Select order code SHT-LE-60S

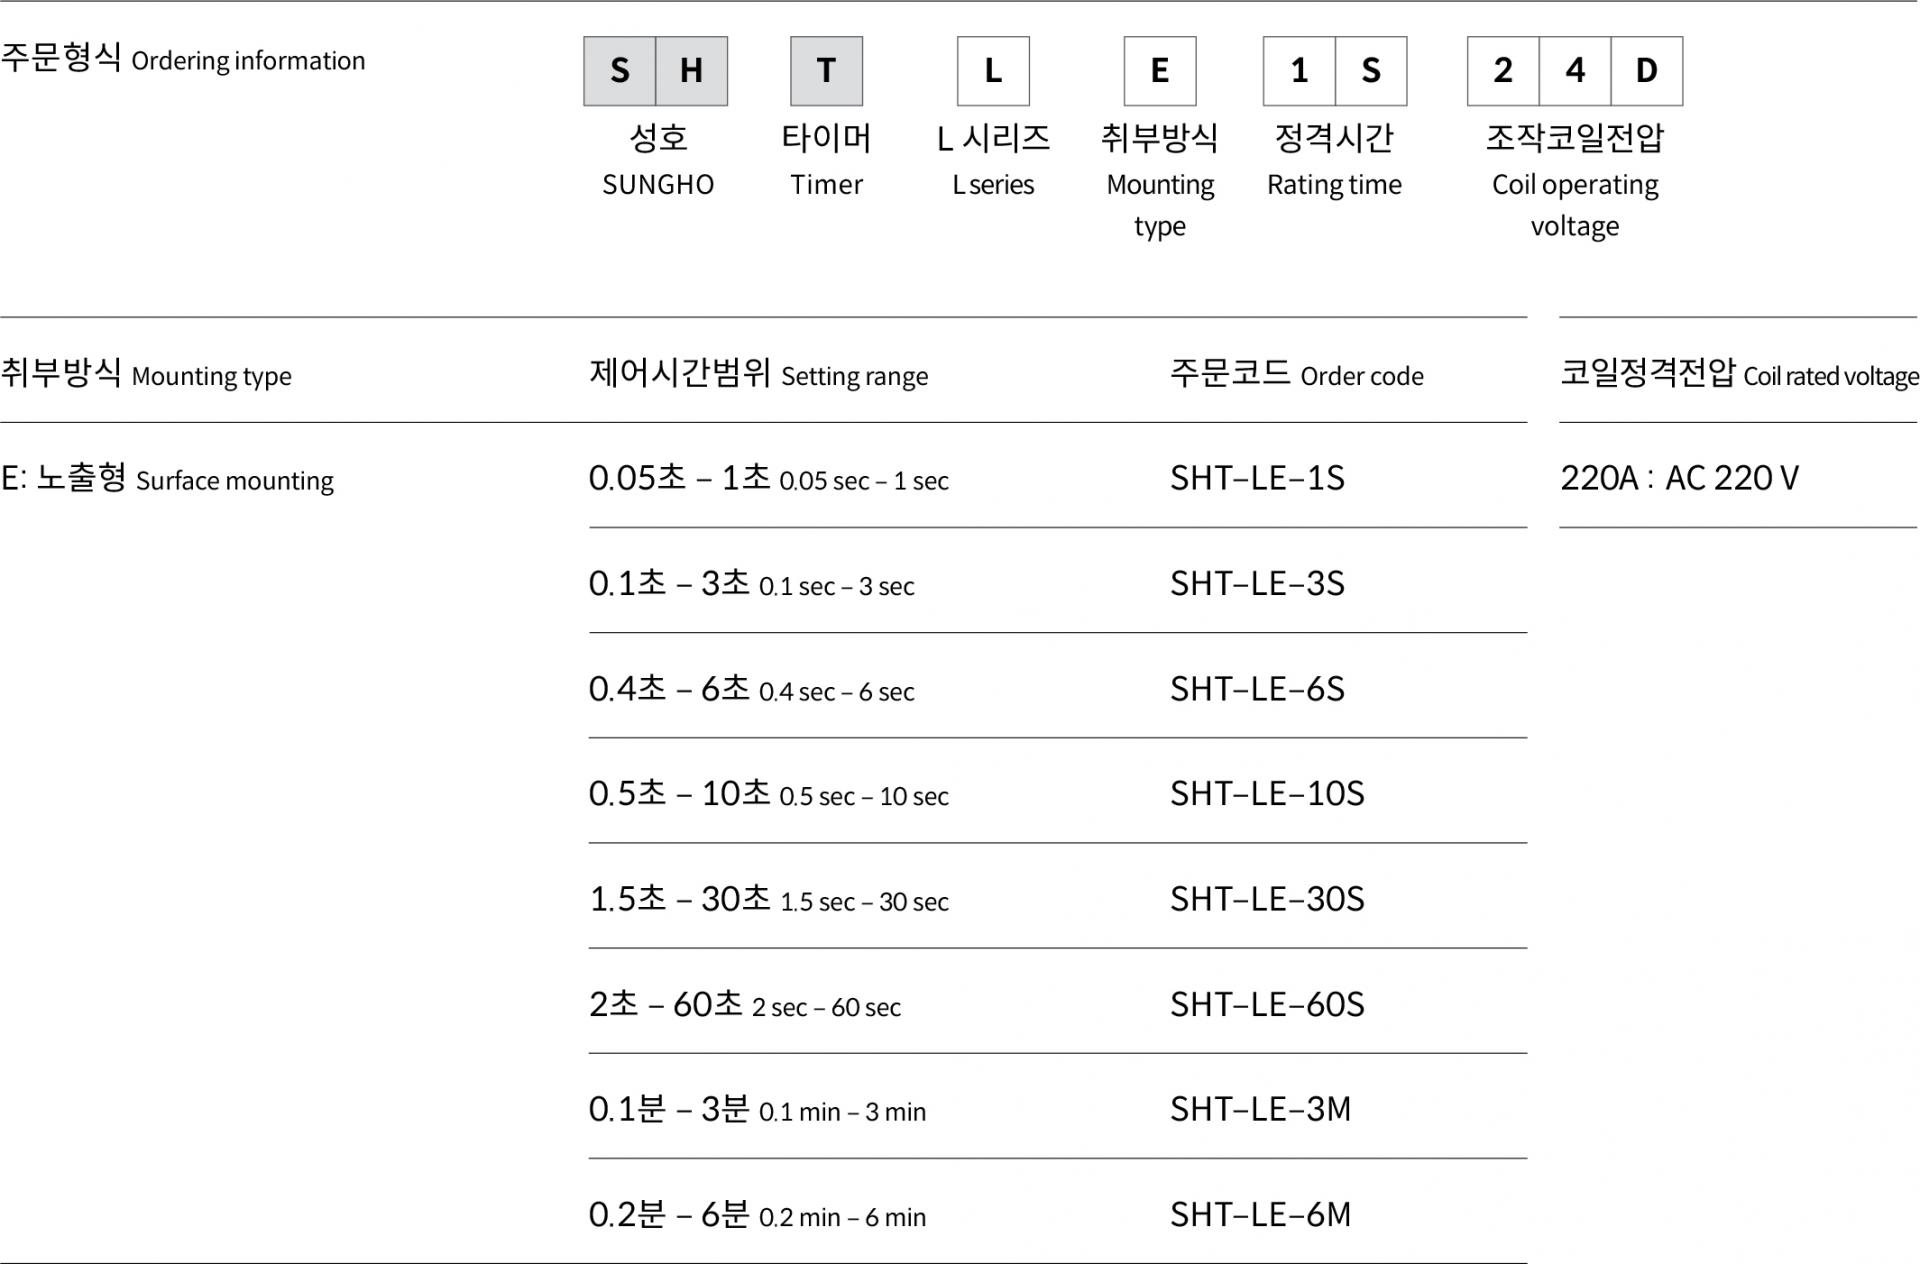pyautogui.click(x=1267, y=1004)
